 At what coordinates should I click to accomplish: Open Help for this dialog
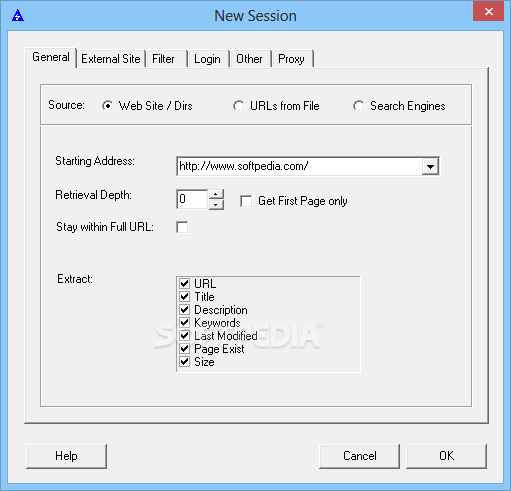[x=66, y=456]
